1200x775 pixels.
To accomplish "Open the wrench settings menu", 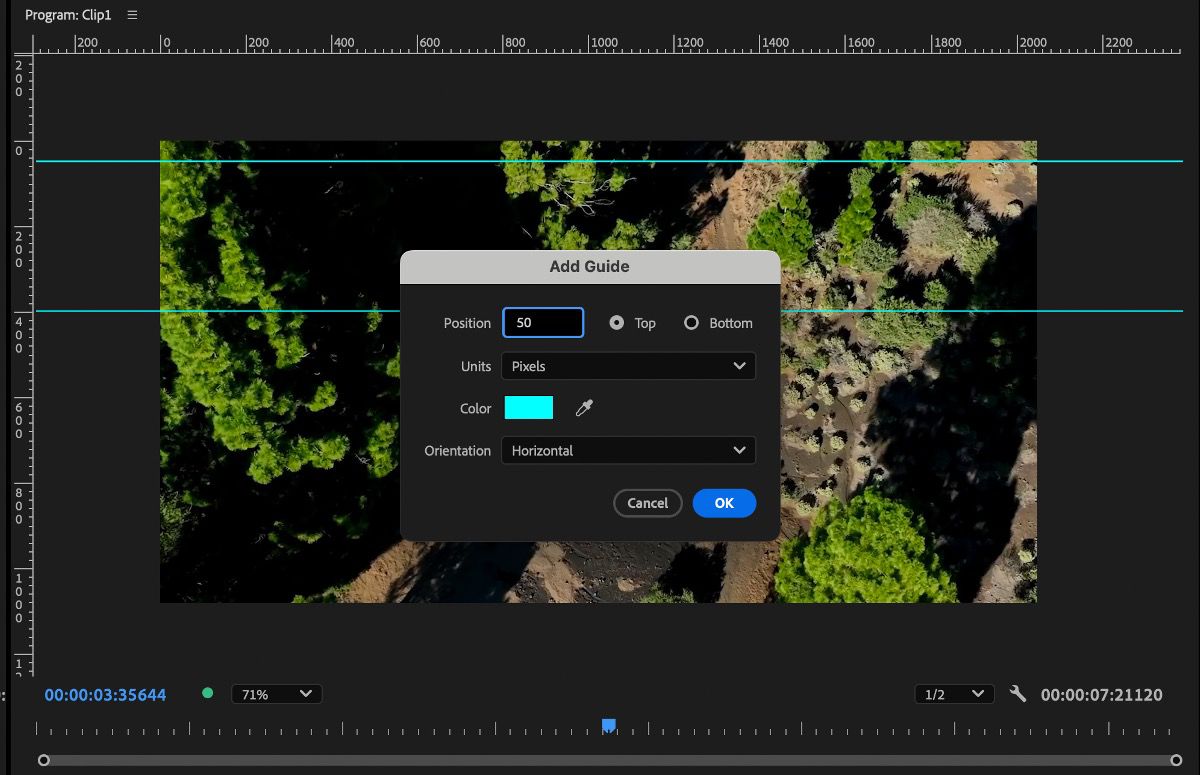I will point(1018,693).
